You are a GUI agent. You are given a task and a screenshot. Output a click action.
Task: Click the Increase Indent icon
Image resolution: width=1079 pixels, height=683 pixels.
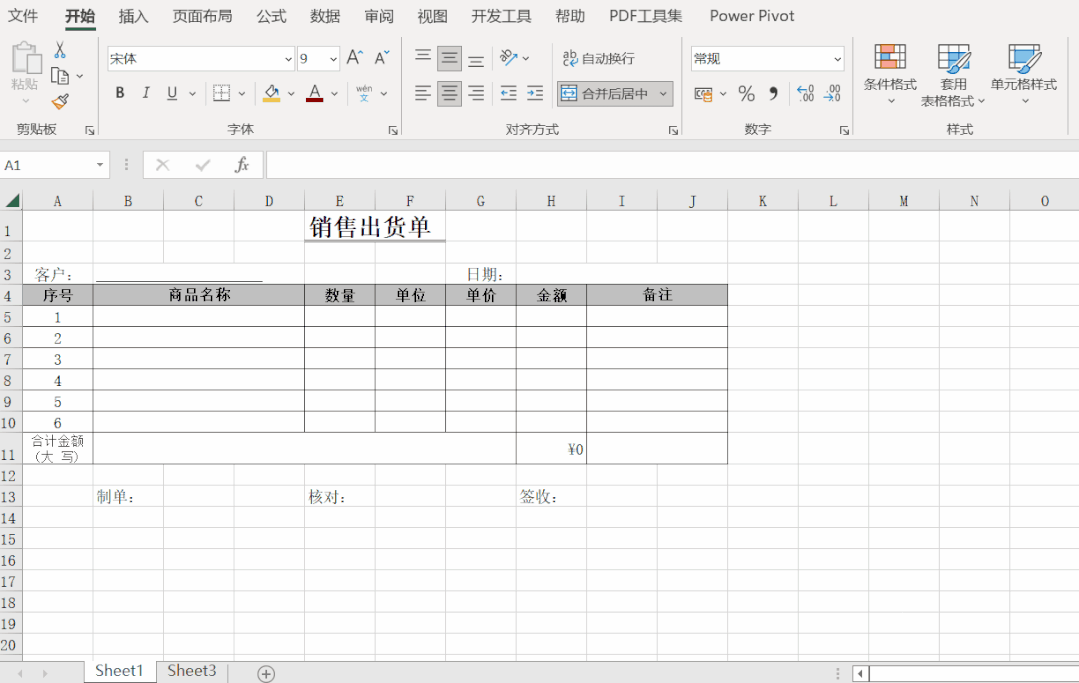(535, 93)
